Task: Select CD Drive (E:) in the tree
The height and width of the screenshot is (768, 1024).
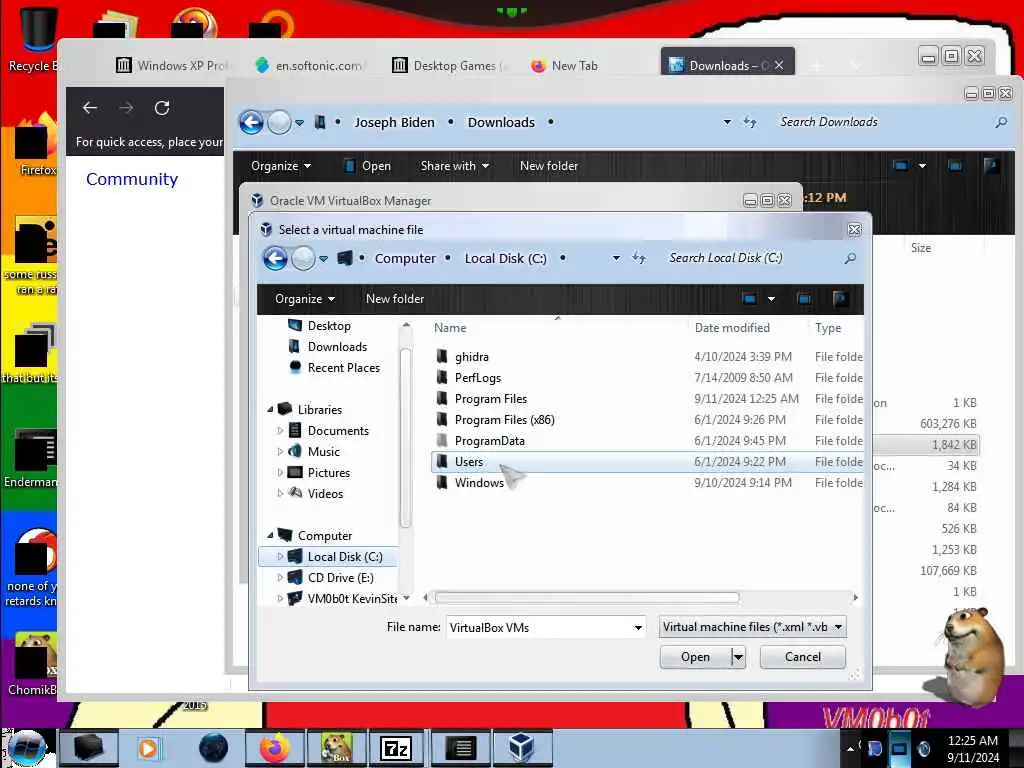Action: 340,578
